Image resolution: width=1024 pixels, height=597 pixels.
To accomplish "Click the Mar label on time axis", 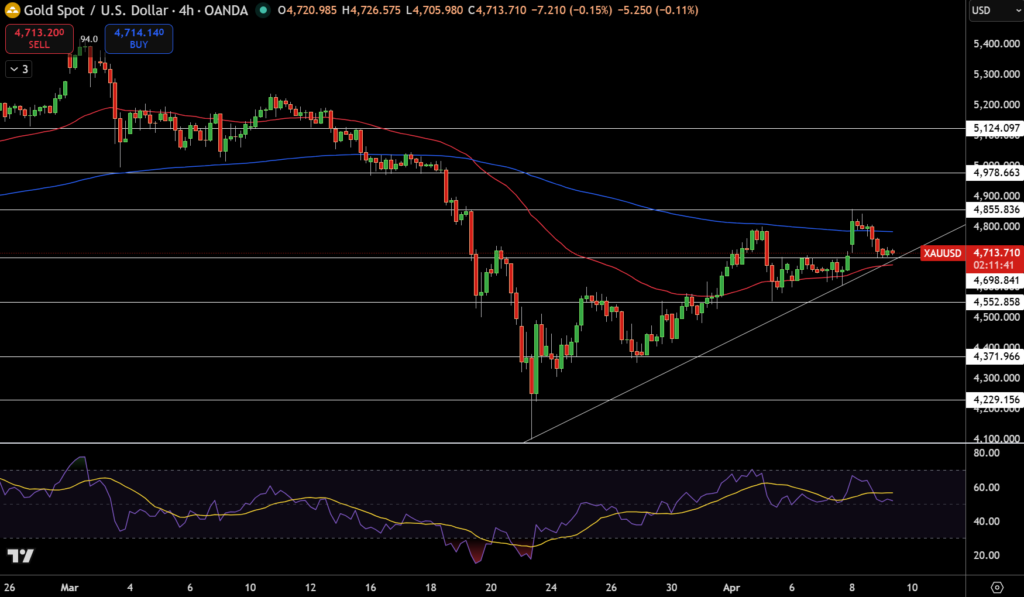I will (x=69, y=586).
